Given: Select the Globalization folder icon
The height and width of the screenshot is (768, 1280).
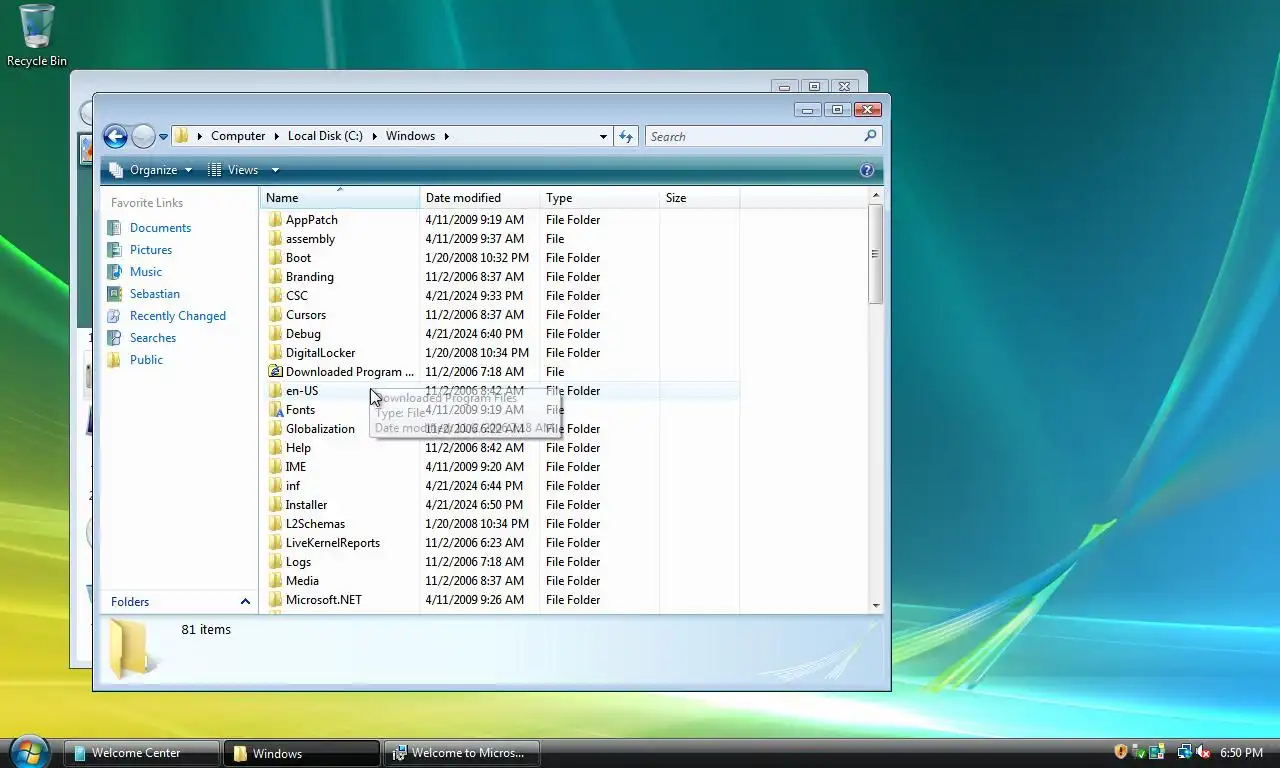Looking at the screenshot, I should [x=276, y=429].
